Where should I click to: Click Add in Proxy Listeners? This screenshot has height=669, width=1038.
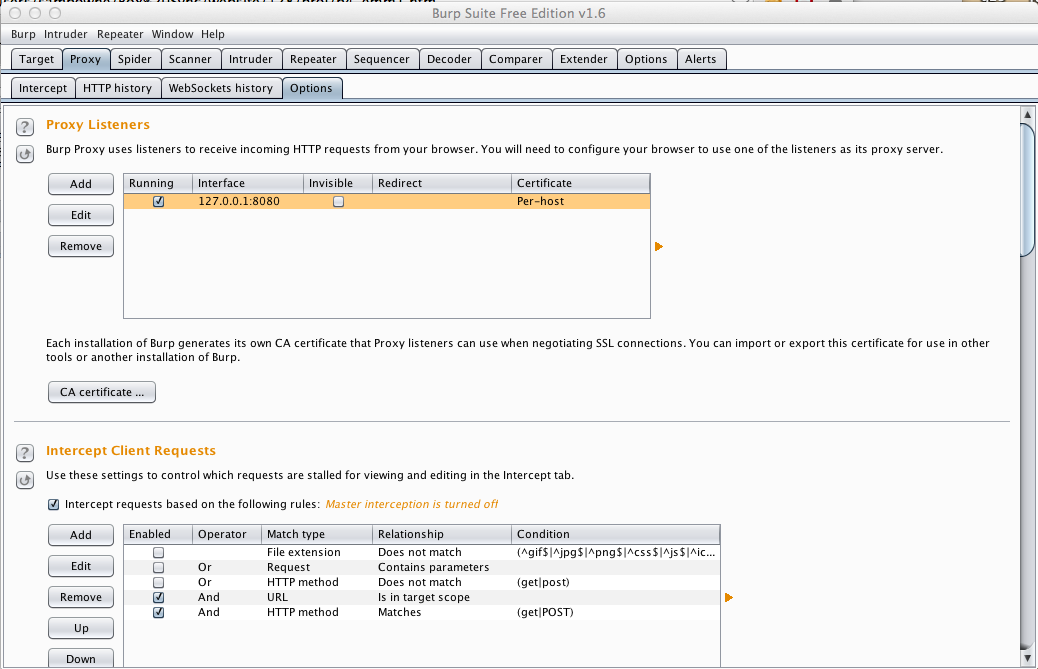81,184
